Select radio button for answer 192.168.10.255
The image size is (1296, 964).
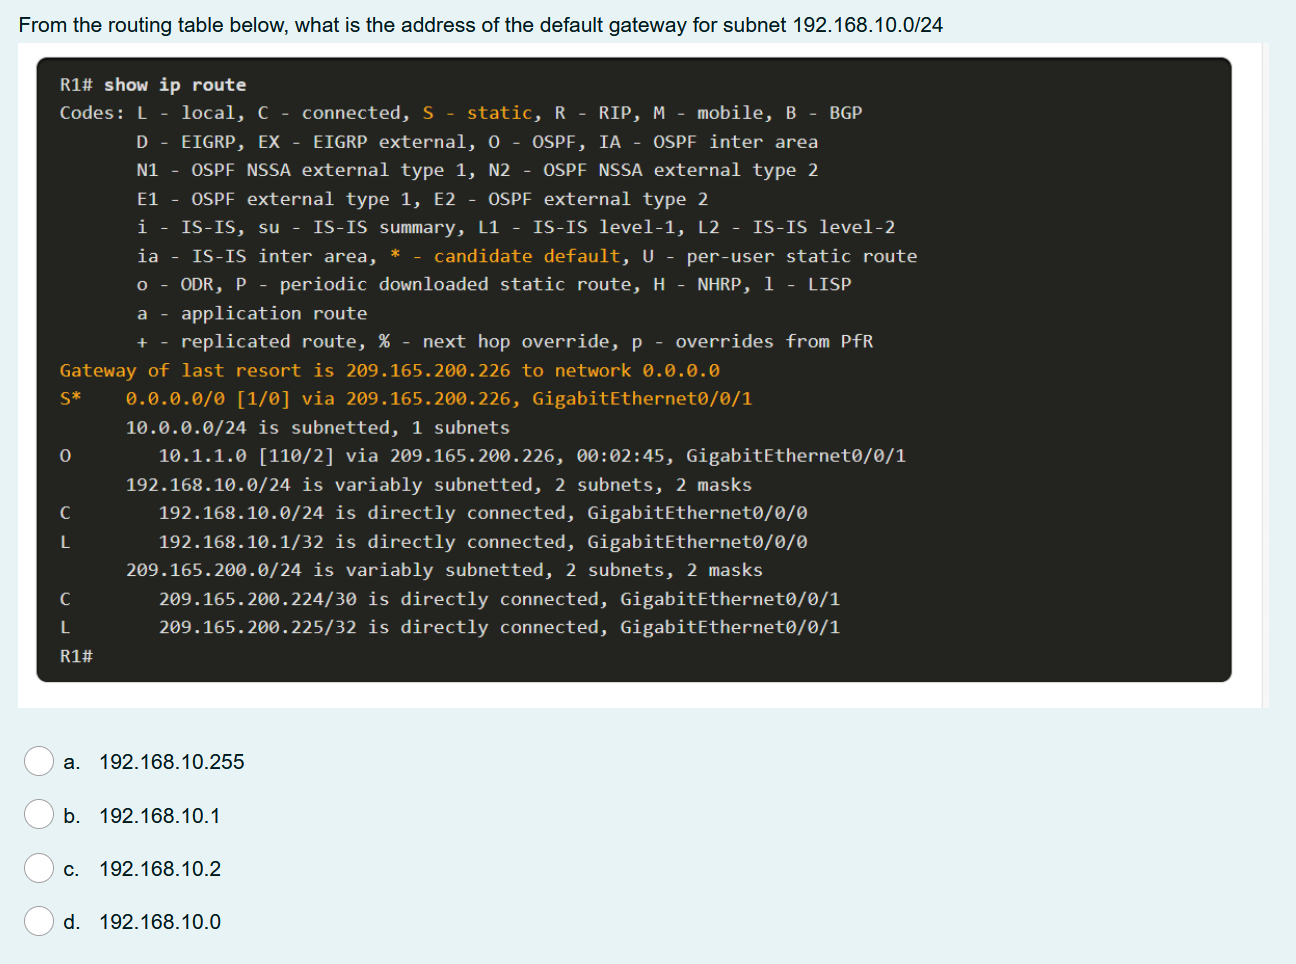[x=38, y=761]
